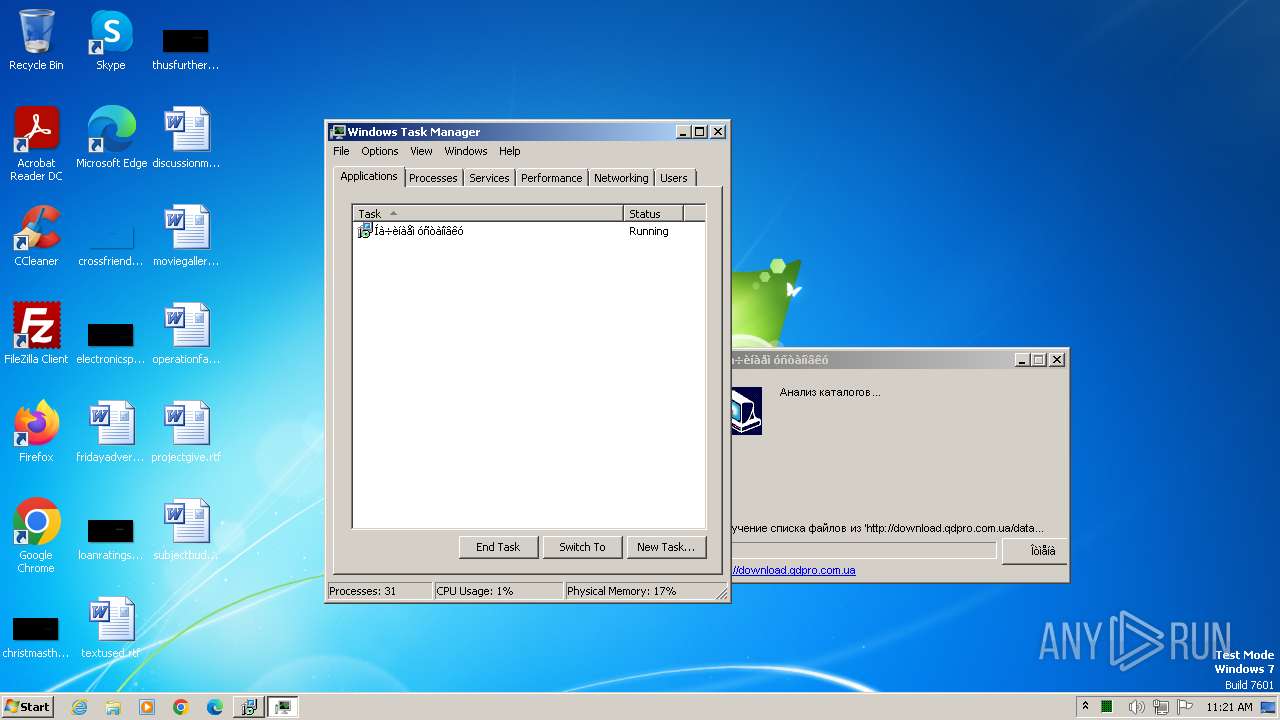Open the textused.rtf document

tap(111, 628)
